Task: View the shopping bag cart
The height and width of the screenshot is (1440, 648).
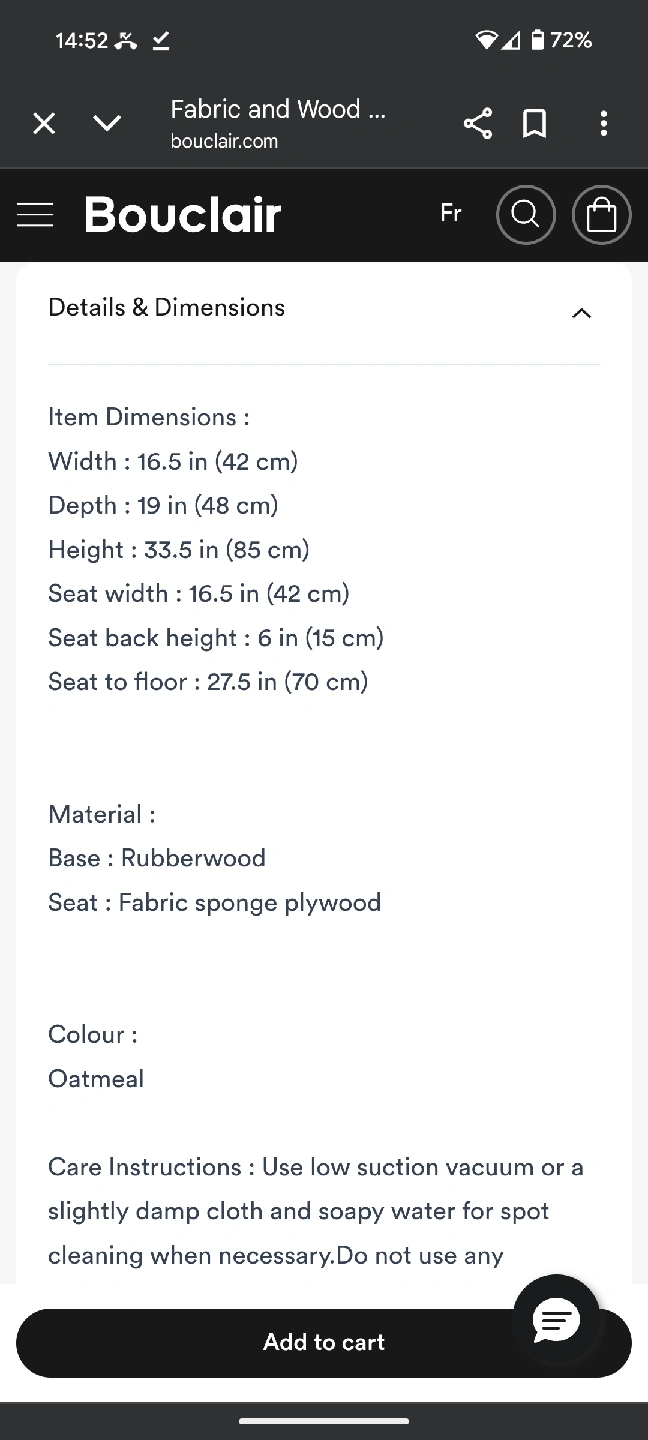Action: pos(601,214)
